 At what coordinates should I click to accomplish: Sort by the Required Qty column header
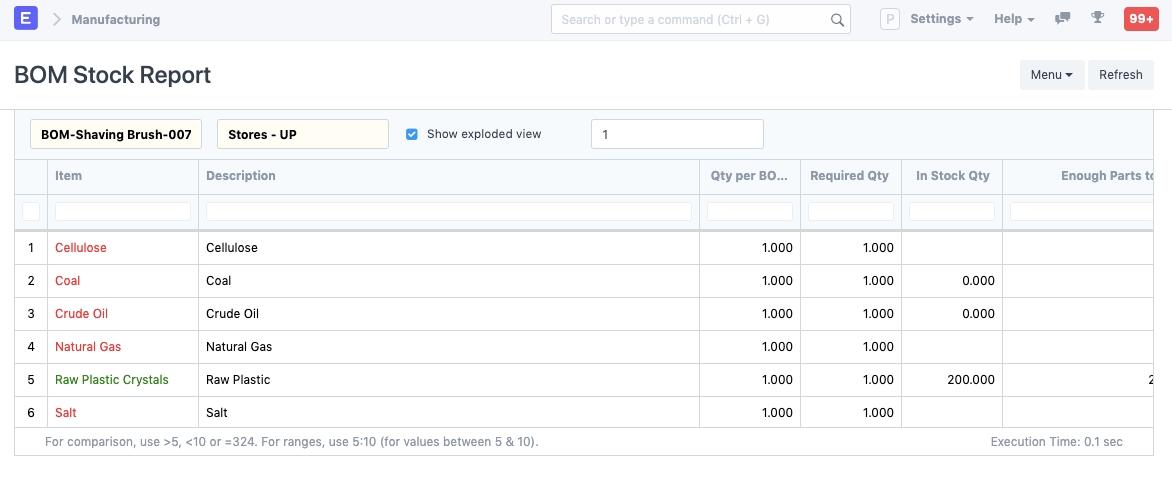[x=849, y=176]
